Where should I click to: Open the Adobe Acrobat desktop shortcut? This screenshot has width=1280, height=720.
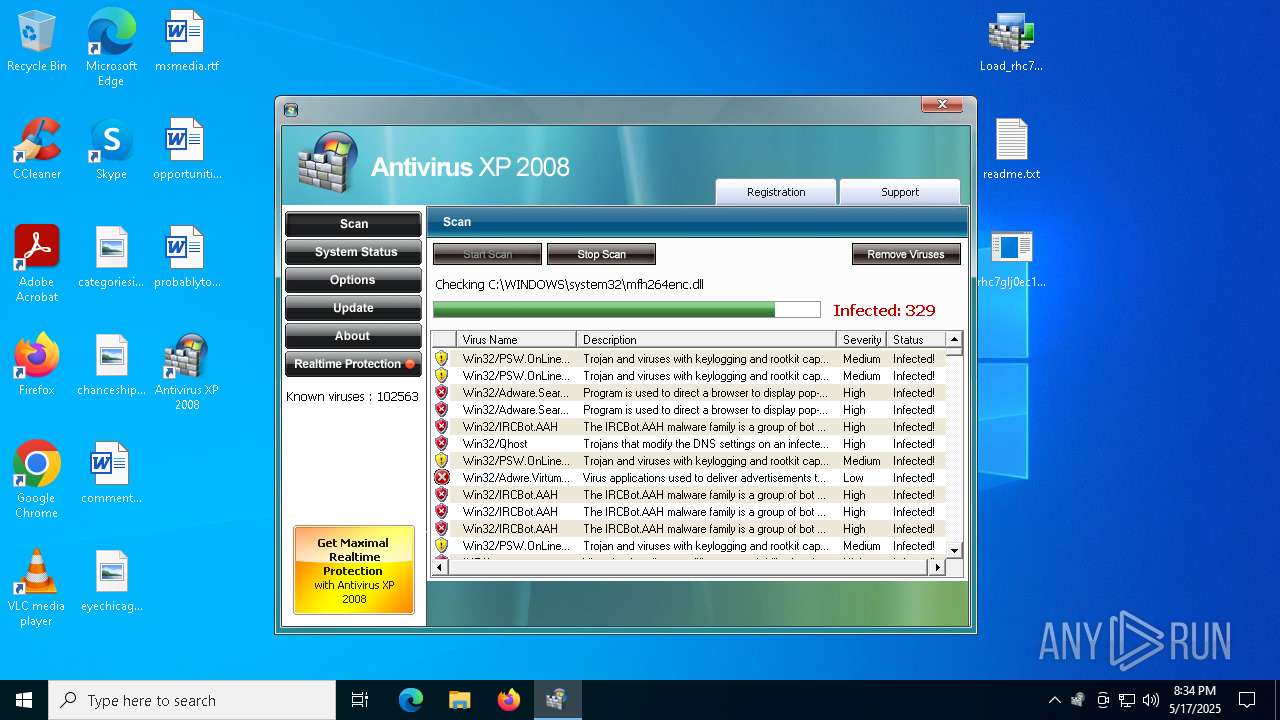tap(37, 264)
